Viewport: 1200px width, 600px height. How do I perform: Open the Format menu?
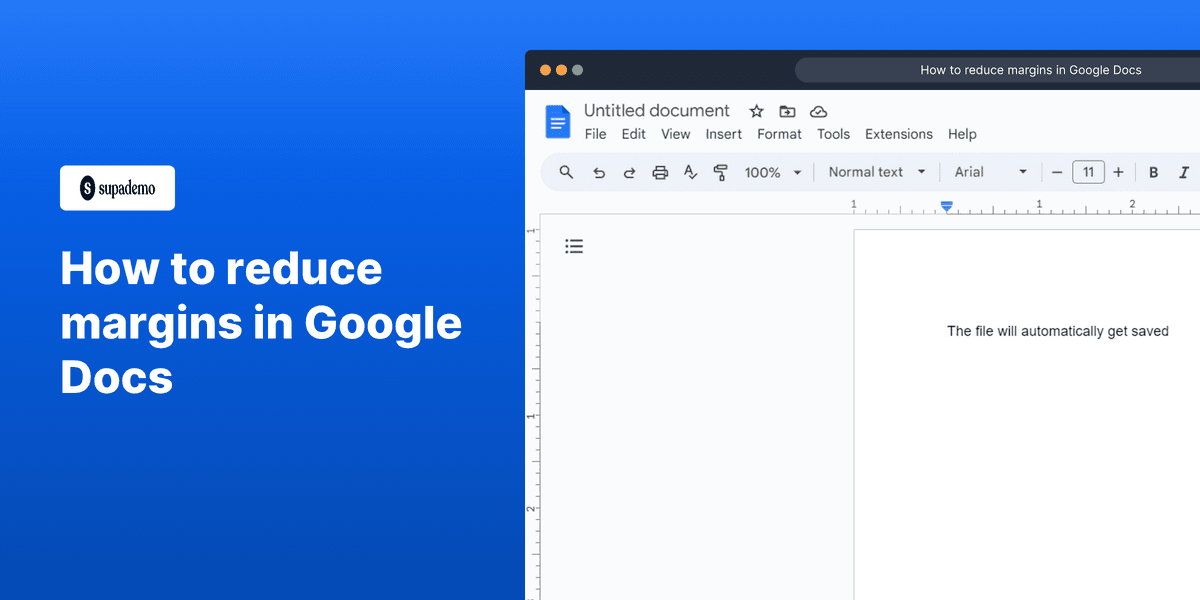click(779, 133)
